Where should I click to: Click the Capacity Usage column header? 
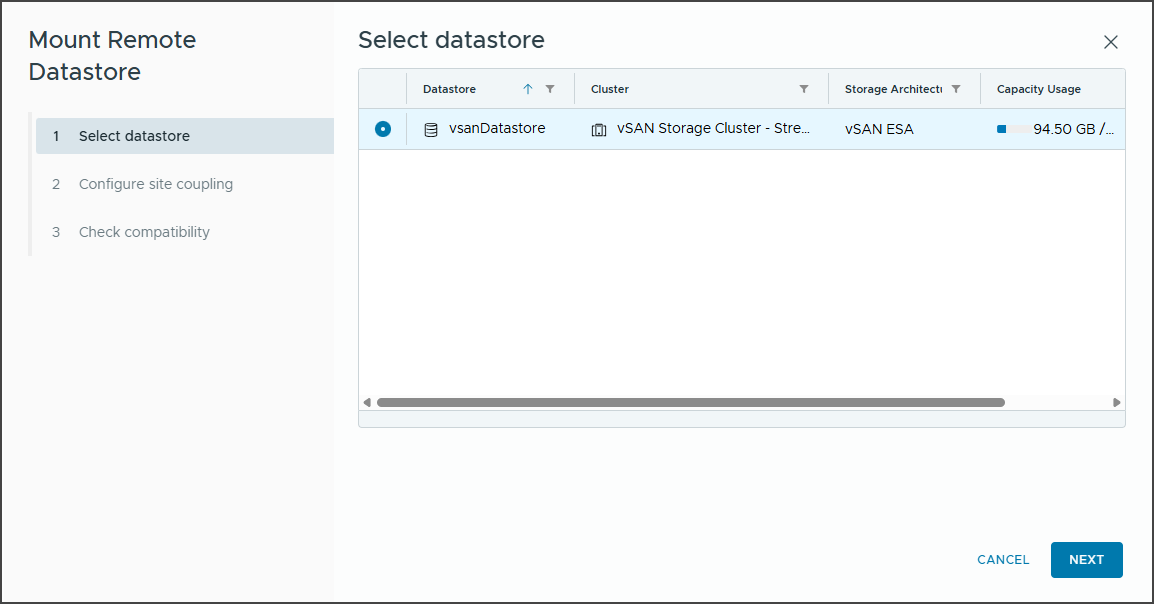point(1038,89)
